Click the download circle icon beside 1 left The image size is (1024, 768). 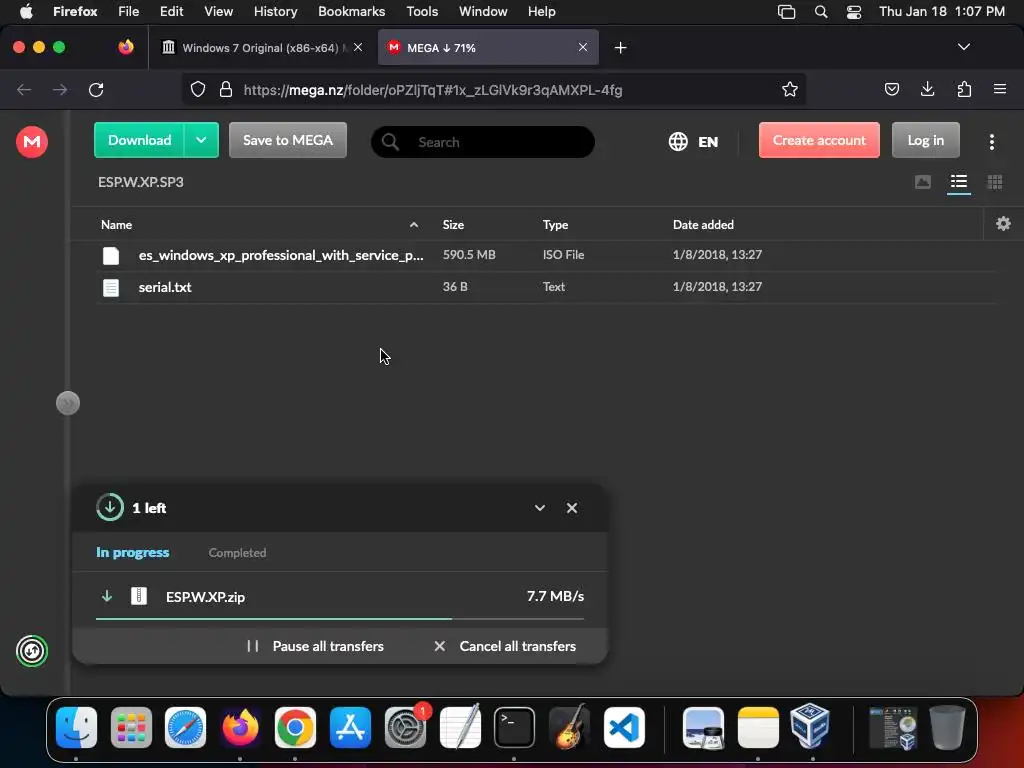(x=110, y=507)
